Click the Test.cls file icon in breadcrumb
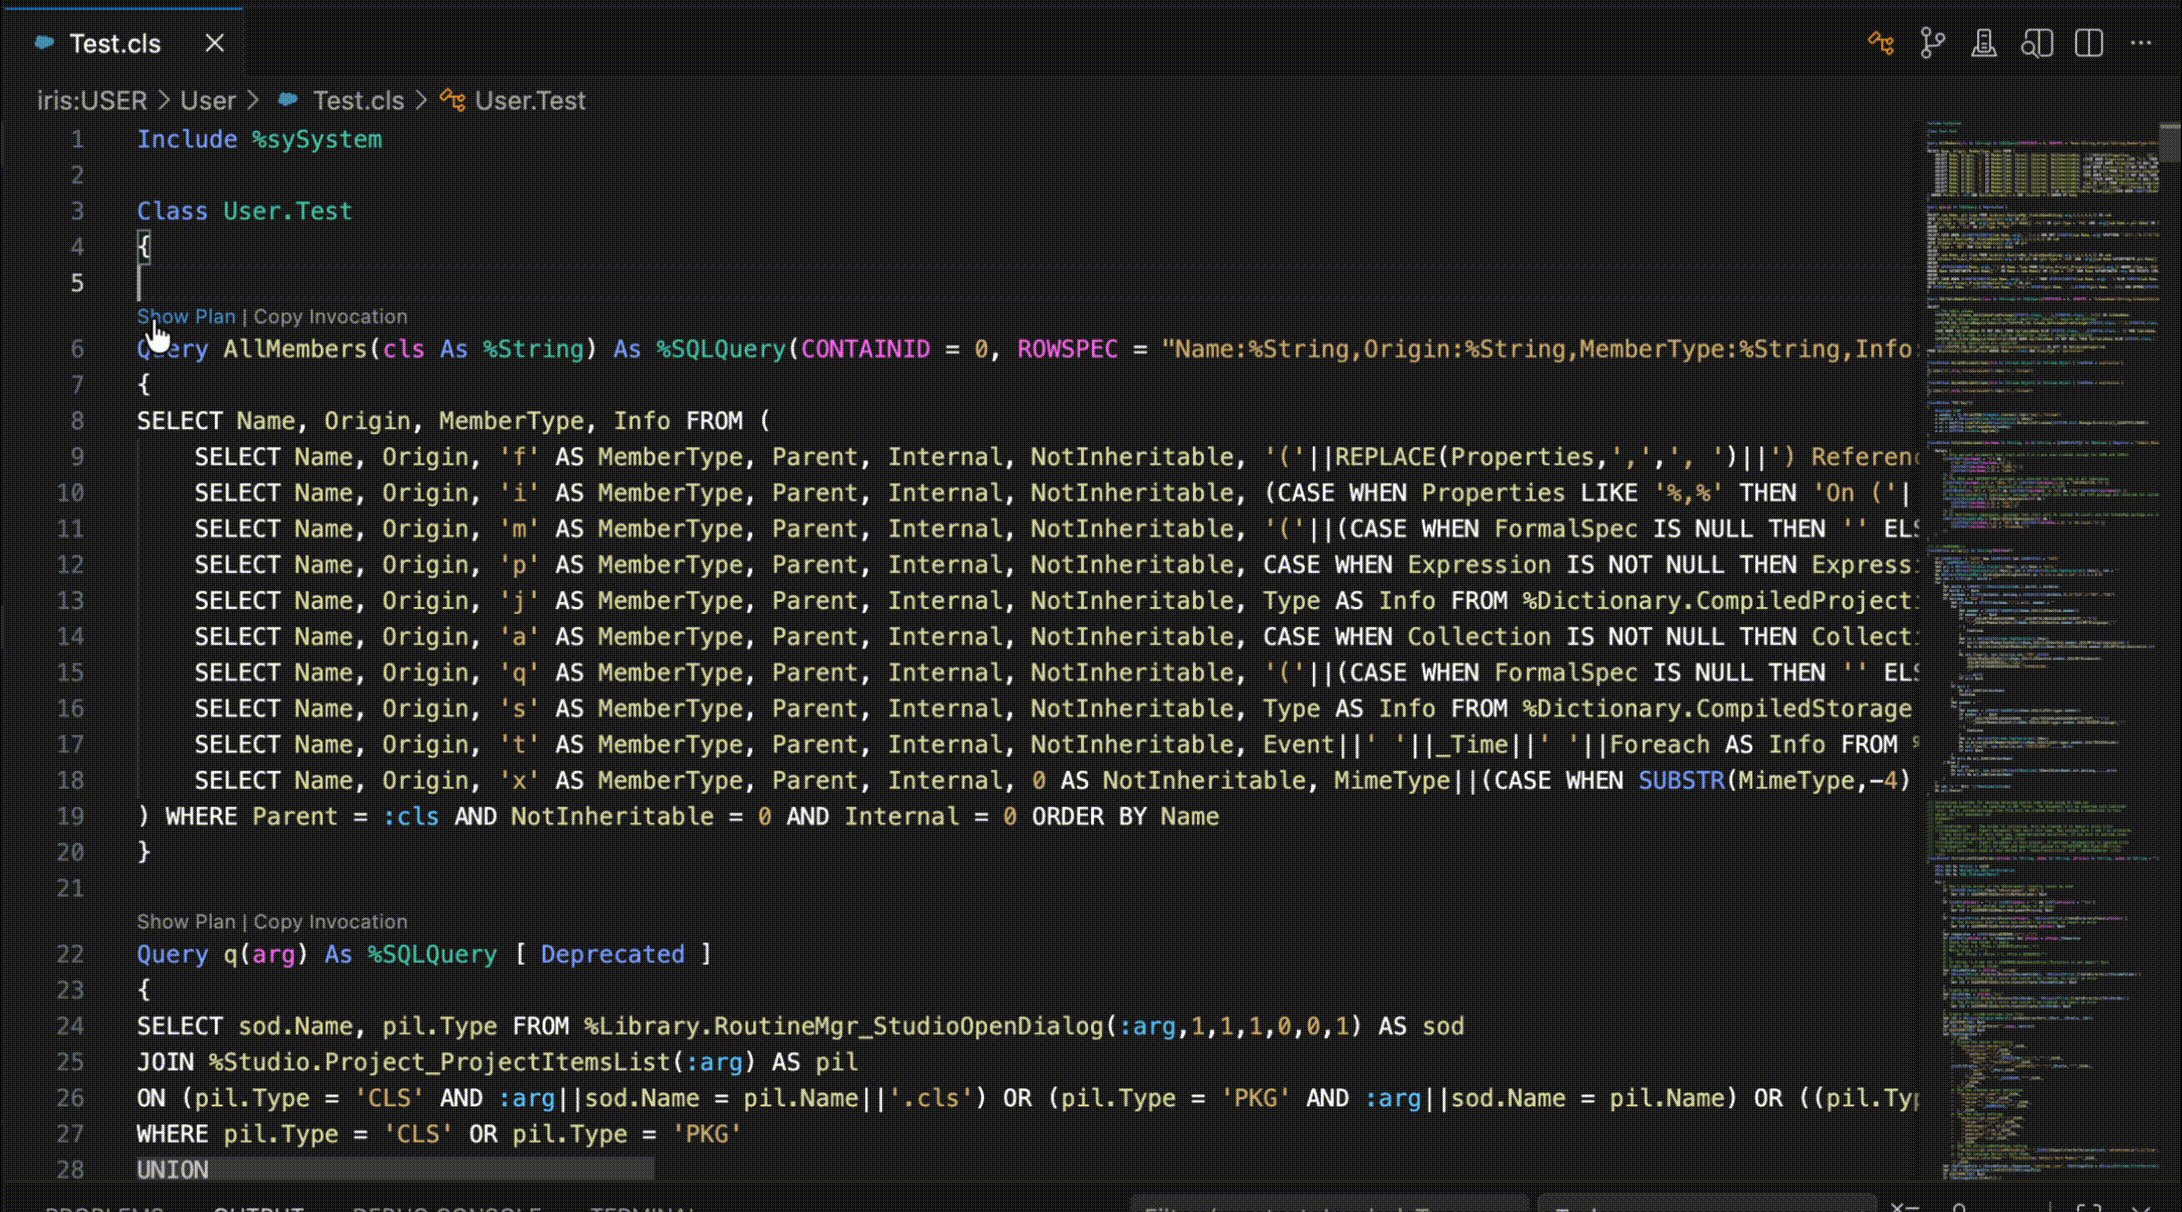Screen dimensions: 2182x1212 (288, 100)
